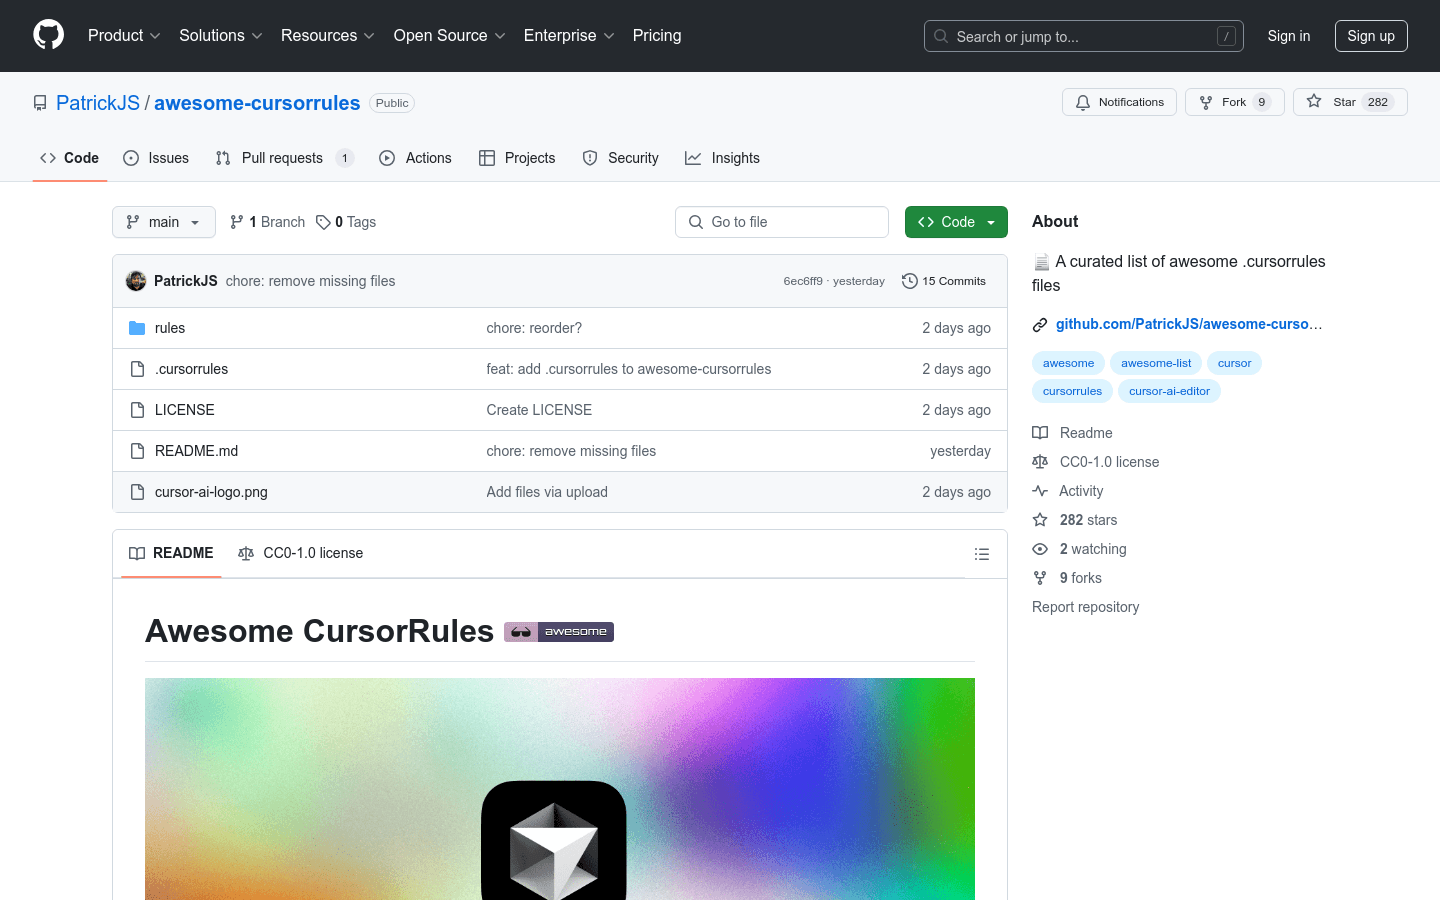1440x900 pixels.
Task: Open the README outline list icon
Action: click(982, 554)
